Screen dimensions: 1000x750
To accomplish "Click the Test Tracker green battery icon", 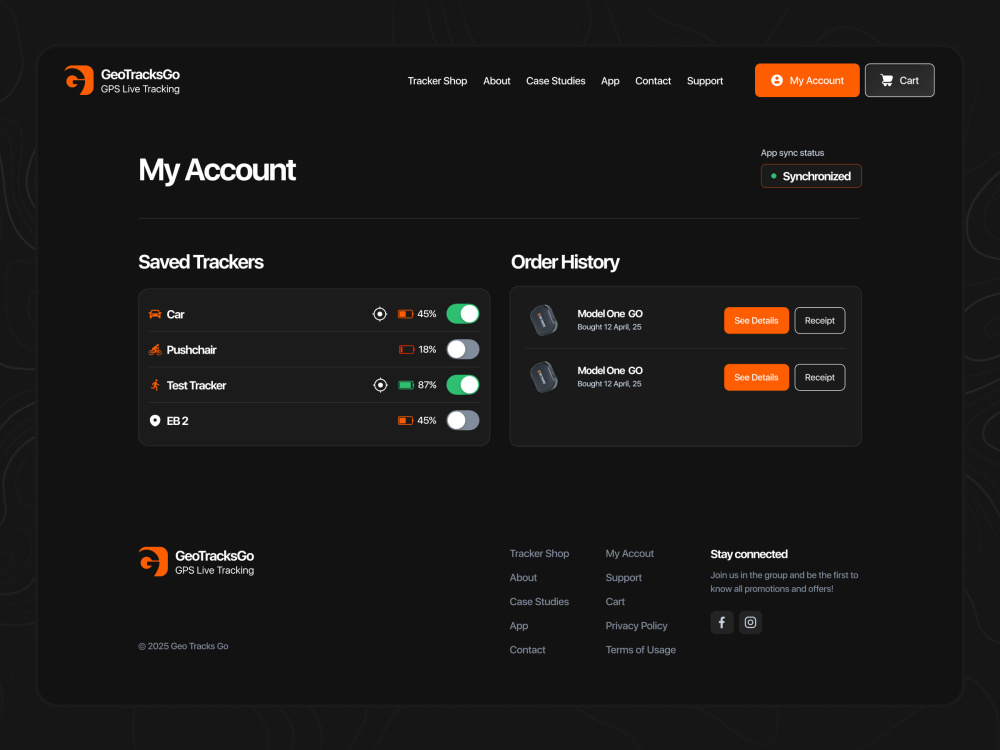I will tap(406, 385).
